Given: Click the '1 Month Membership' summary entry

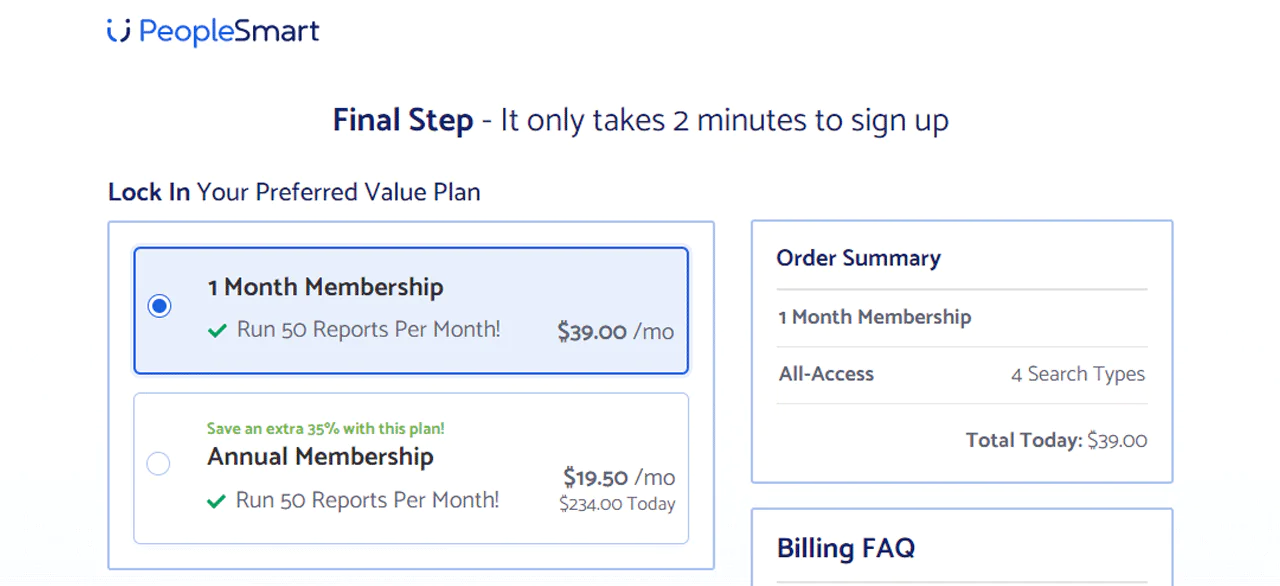Looking at the screenshot, I should (874, 317).
